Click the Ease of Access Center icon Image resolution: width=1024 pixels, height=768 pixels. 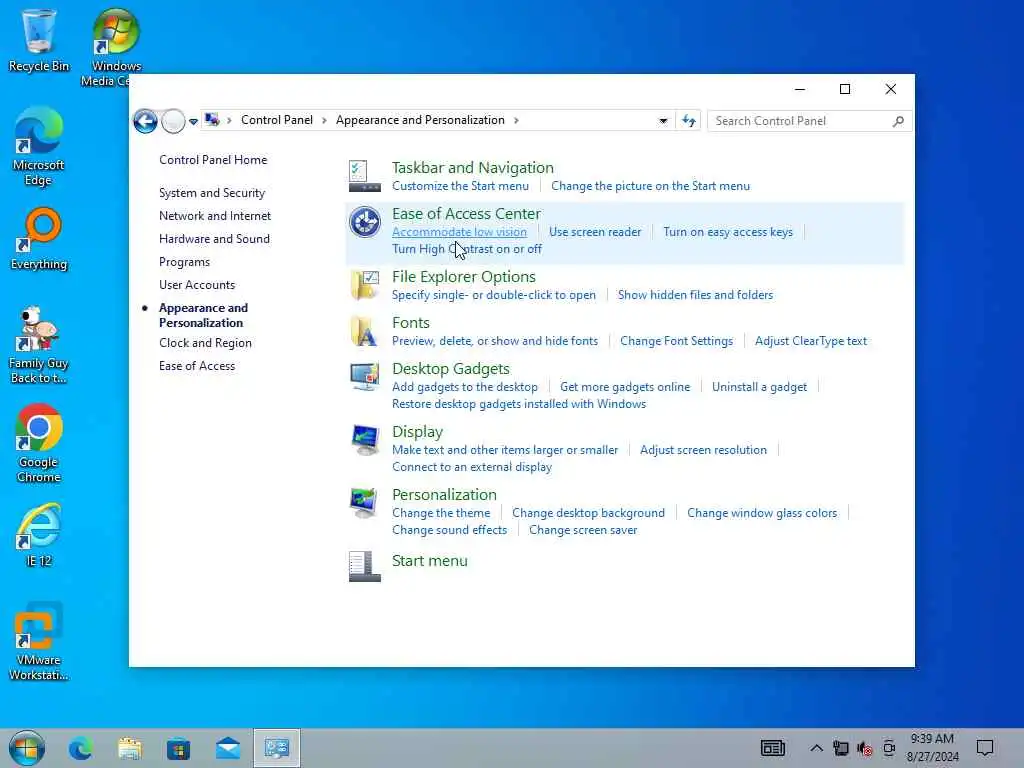(364, 222)
